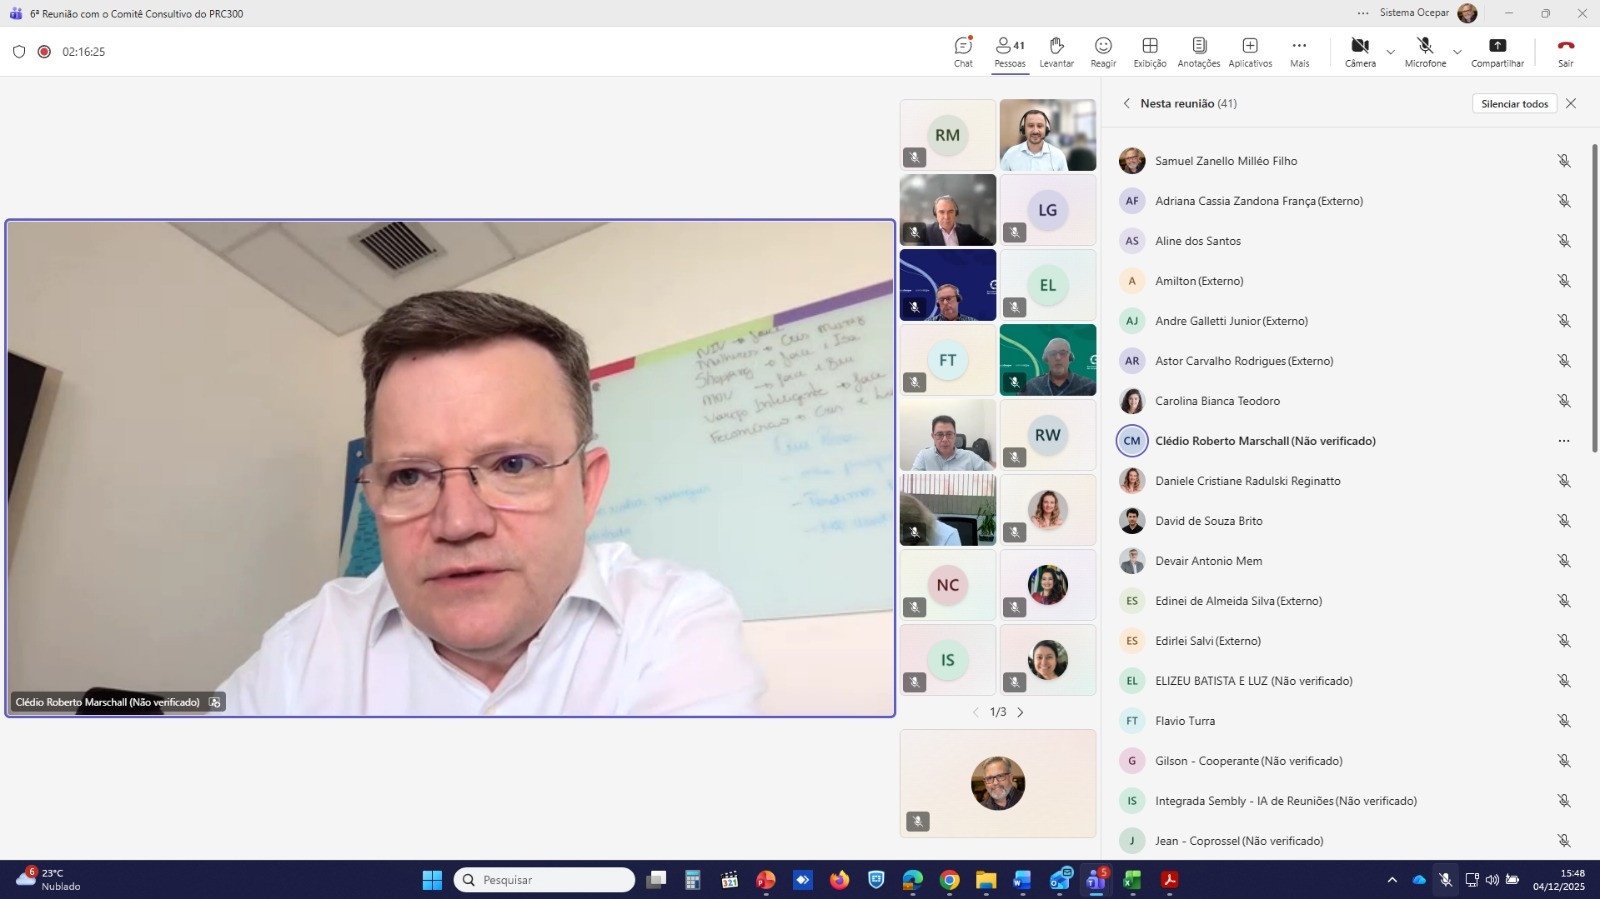Viewport: 1600px width, 899px height.
Task: Expand microphone options dropdown arrow
Action: click(1457, 52)
